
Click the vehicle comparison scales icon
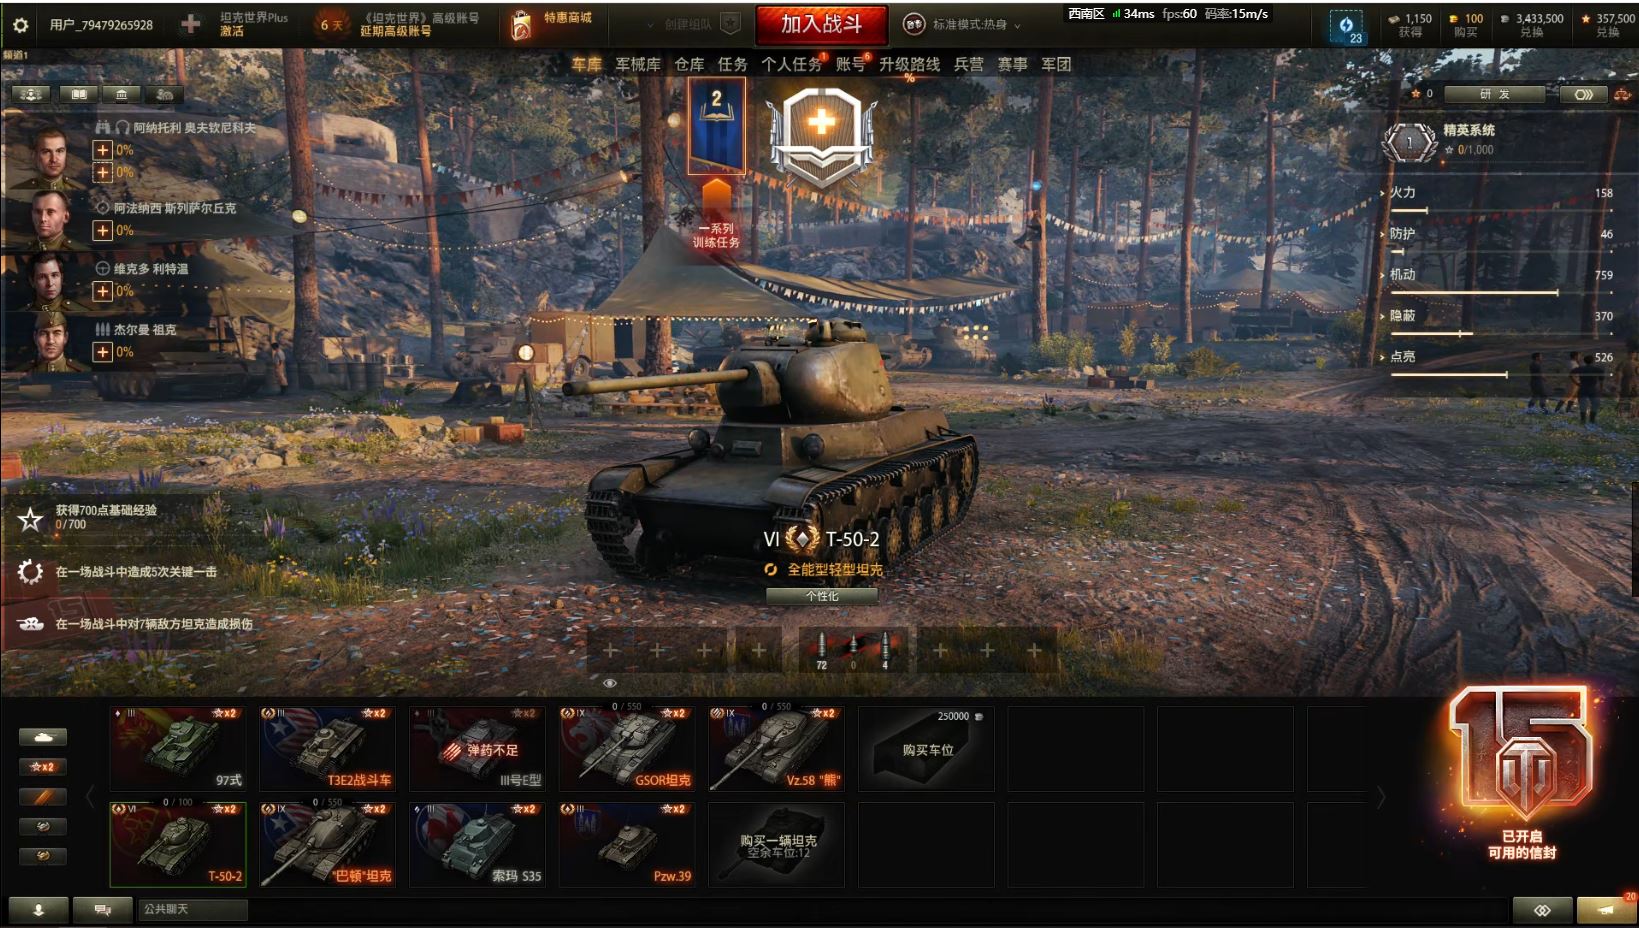pos(1622,94)
